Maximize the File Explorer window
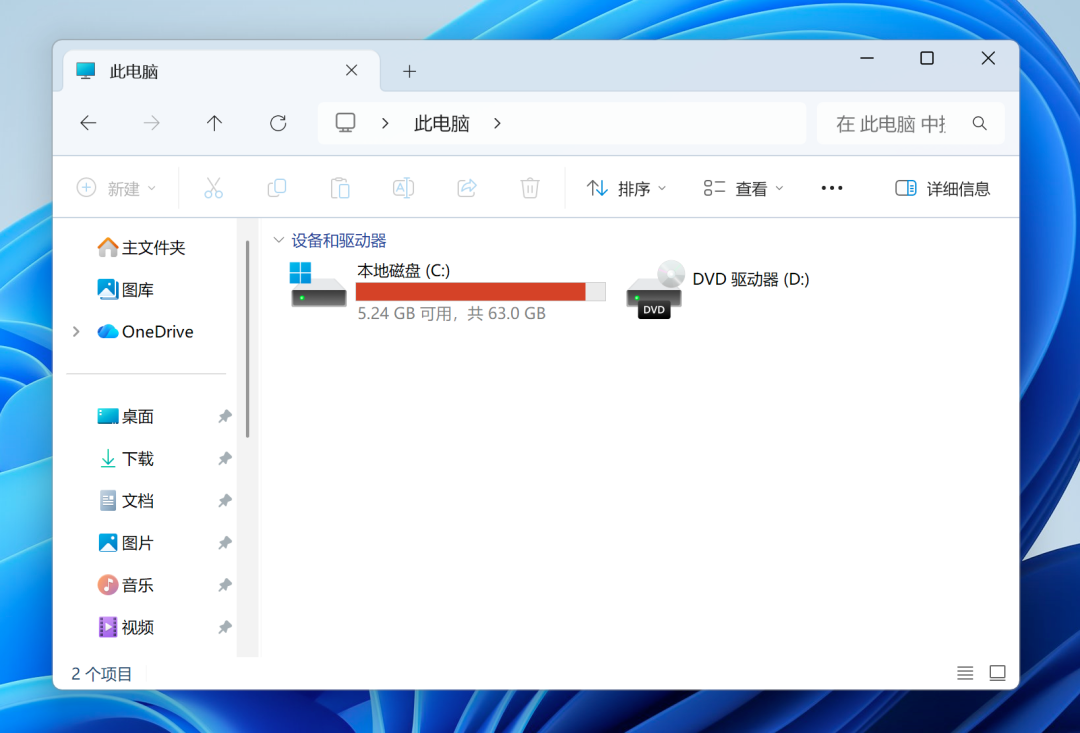The image size is (1080, 733). tap(927, 59)
